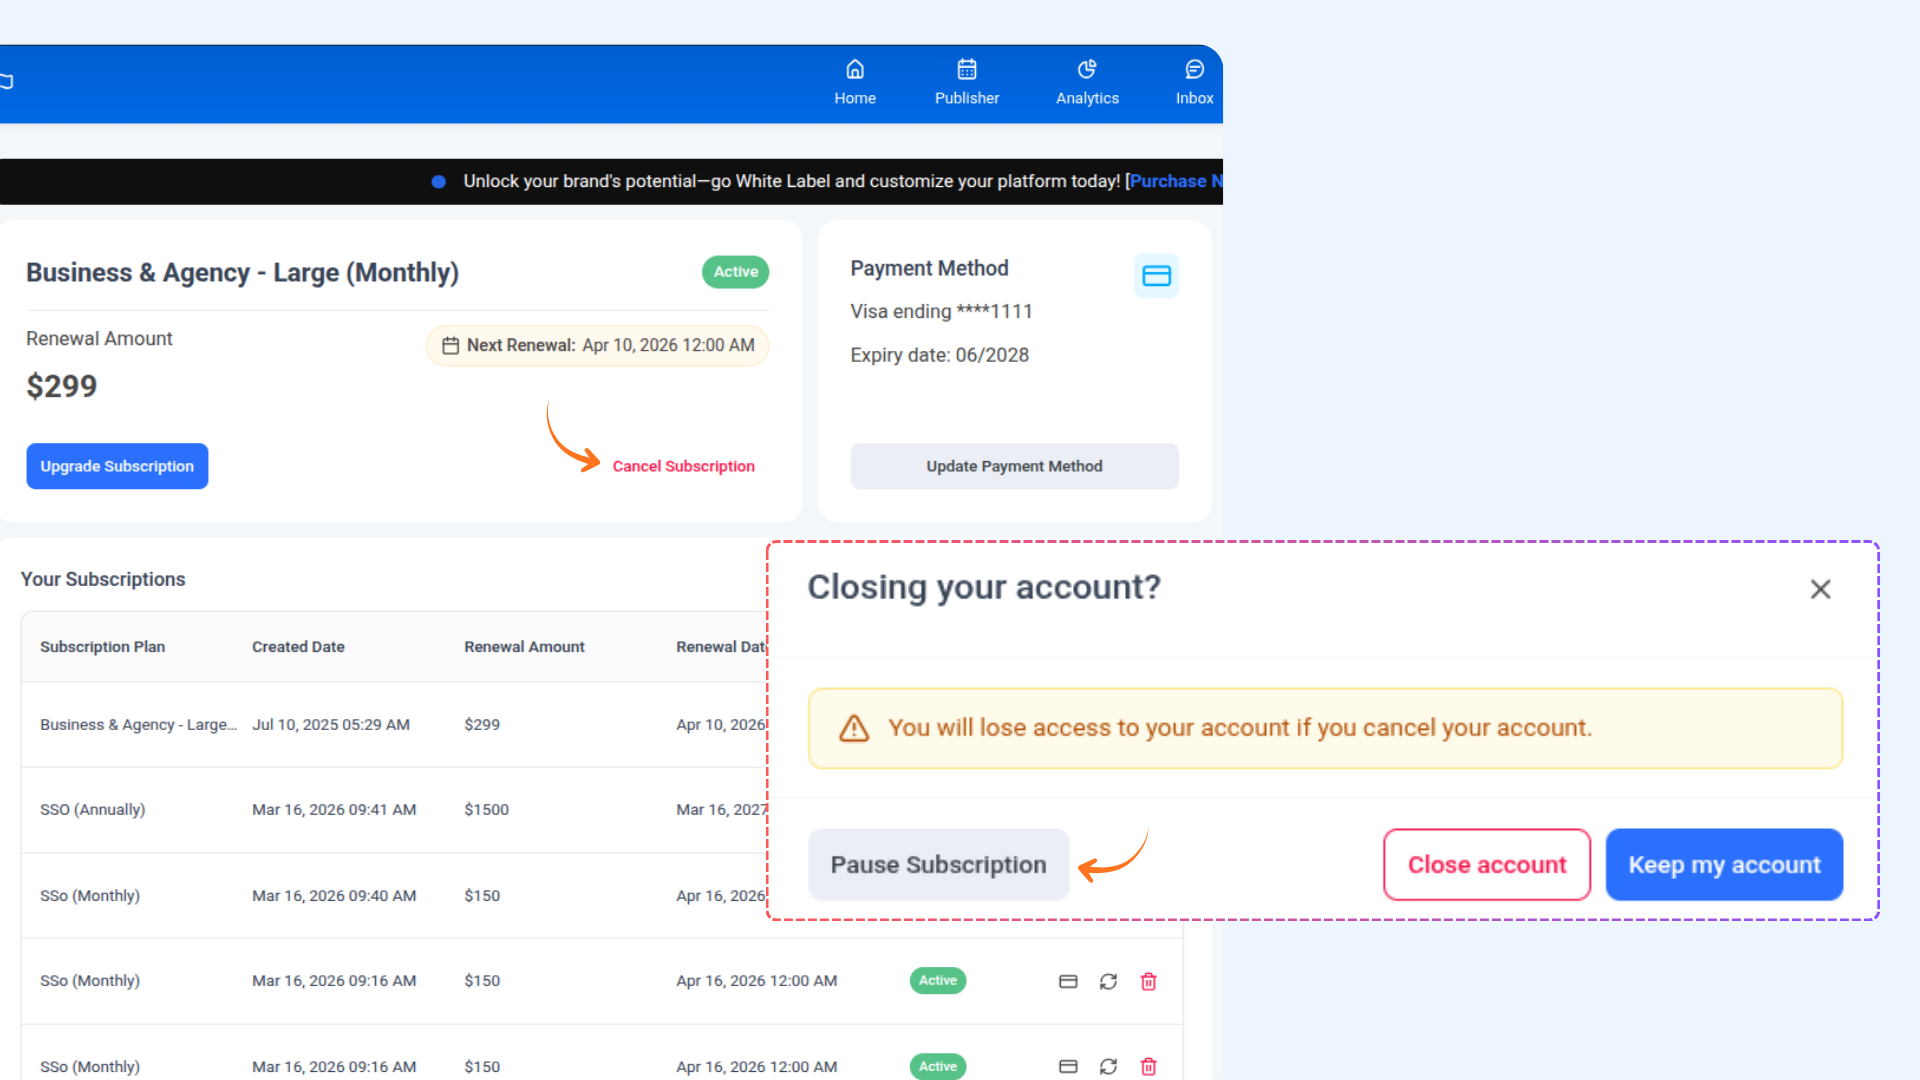Open the Analytics chart icon
The width and height of the screenshot is (1920, 1080).
tap(1087, 69)
